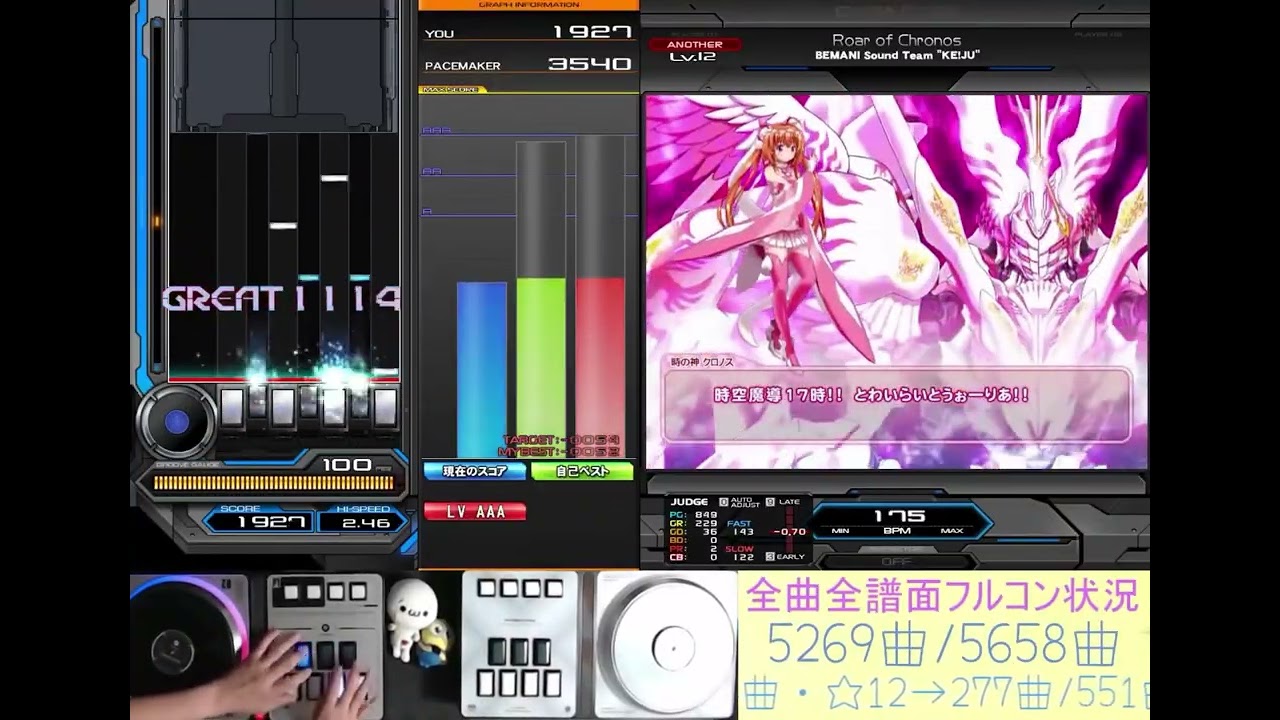Click the BEMANI Sound Team "KE!JU" artist
The width and height of the screenshot is (1280, 720).
click(897, 56)
